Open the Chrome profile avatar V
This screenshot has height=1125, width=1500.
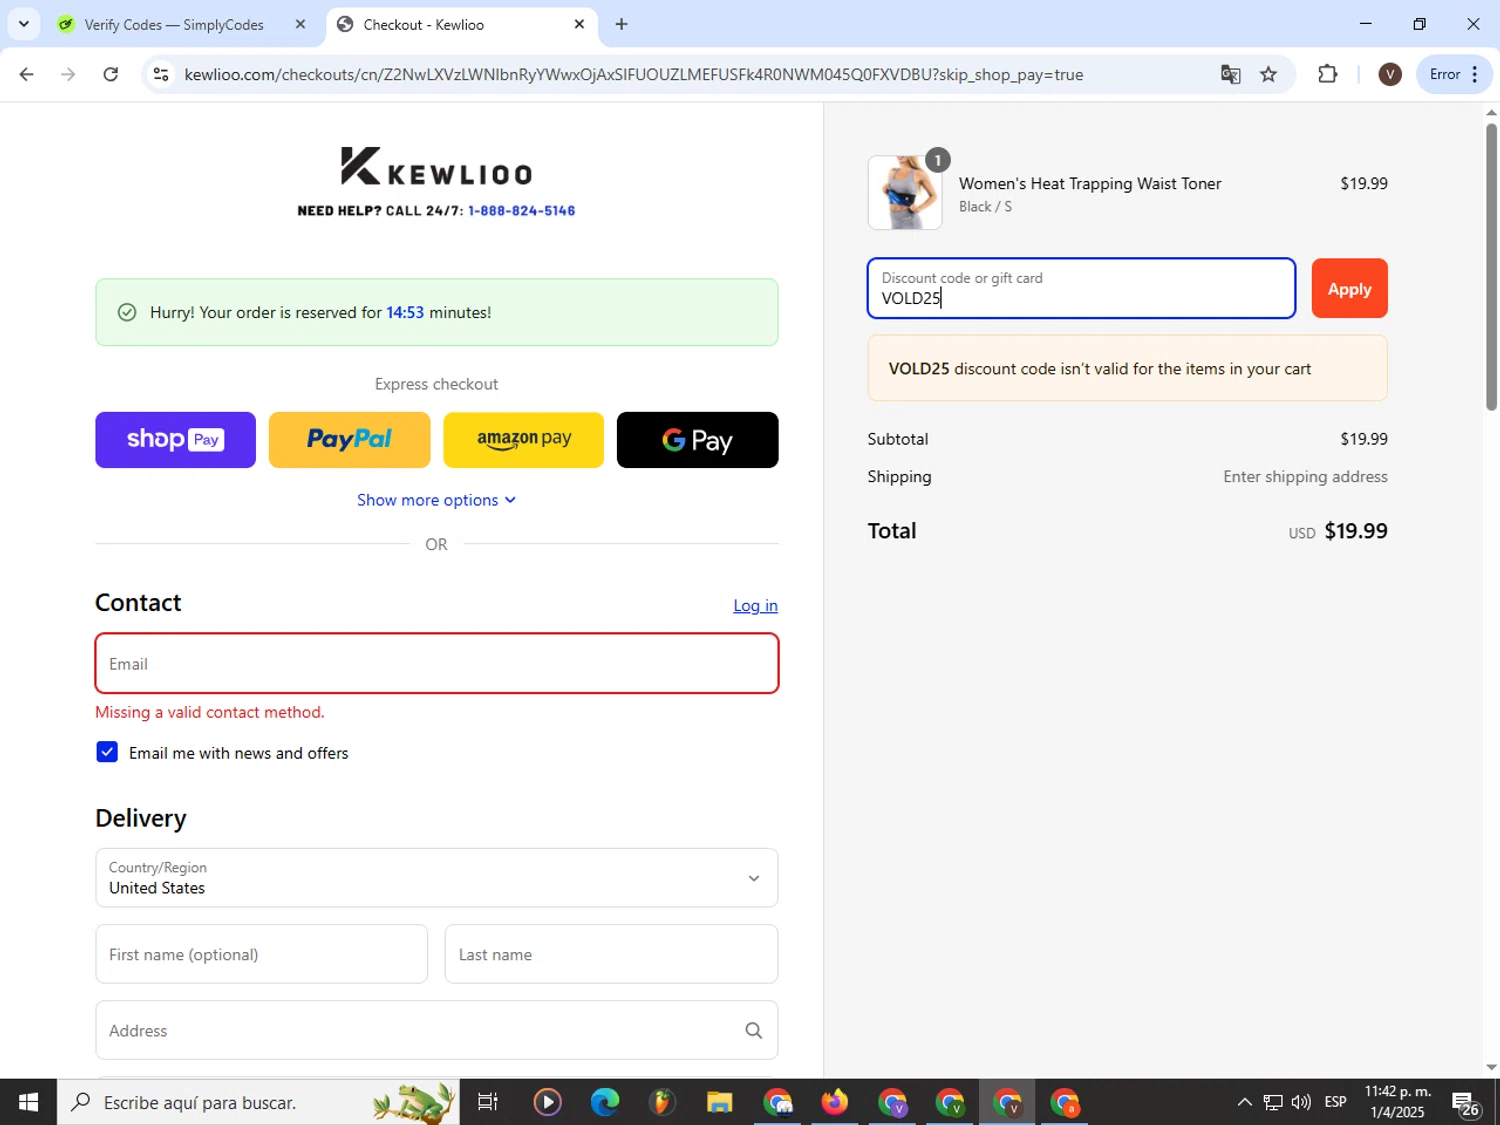point(1389,74)
